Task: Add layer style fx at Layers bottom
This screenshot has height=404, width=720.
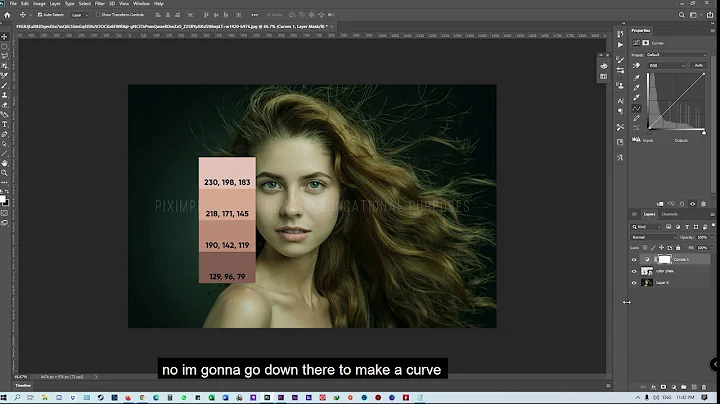Action: 653,387
